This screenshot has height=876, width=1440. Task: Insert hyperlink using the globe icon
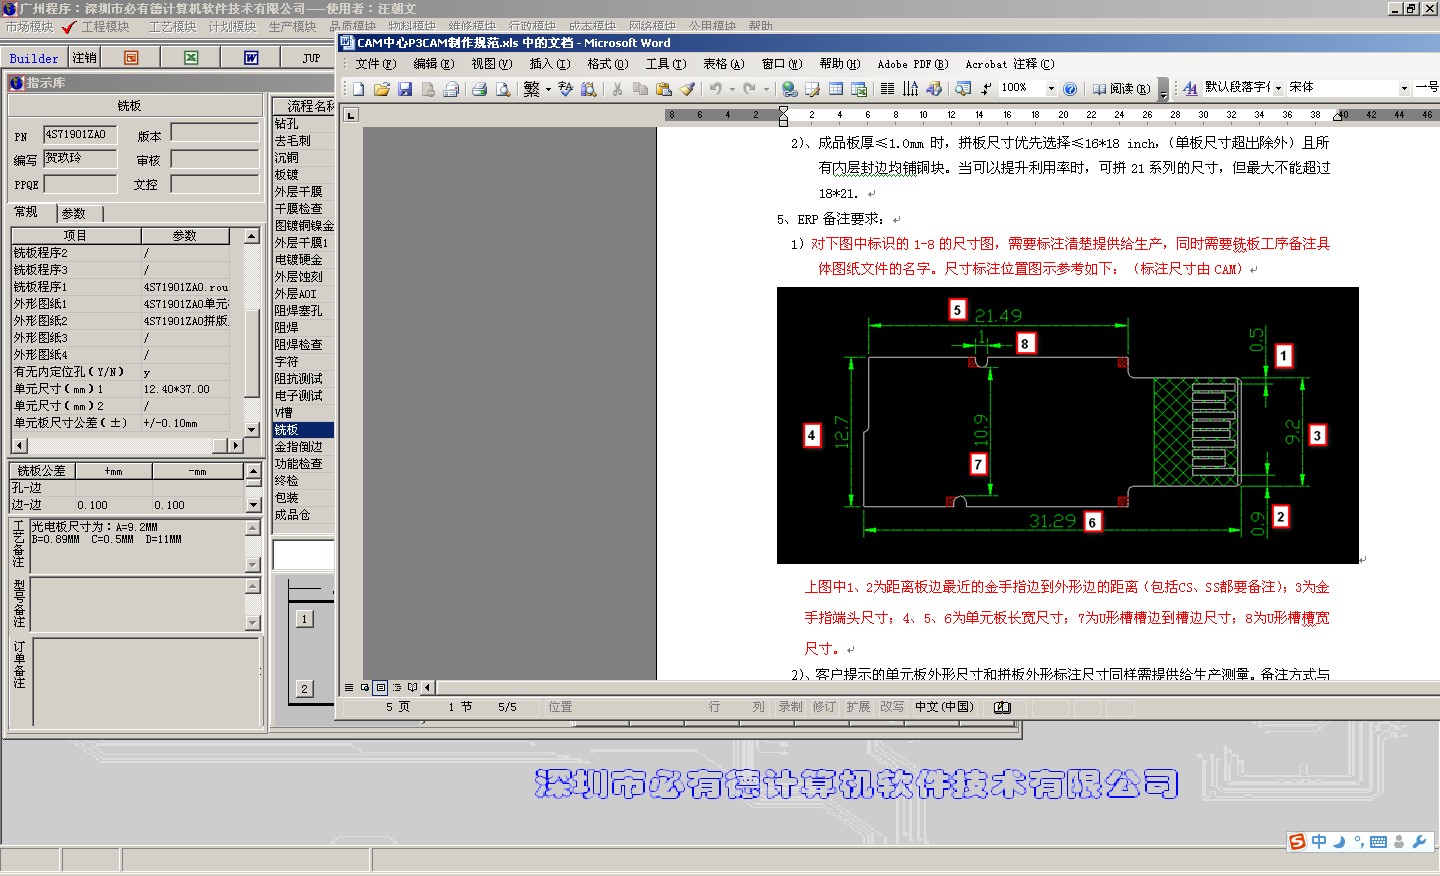point(789,89)
